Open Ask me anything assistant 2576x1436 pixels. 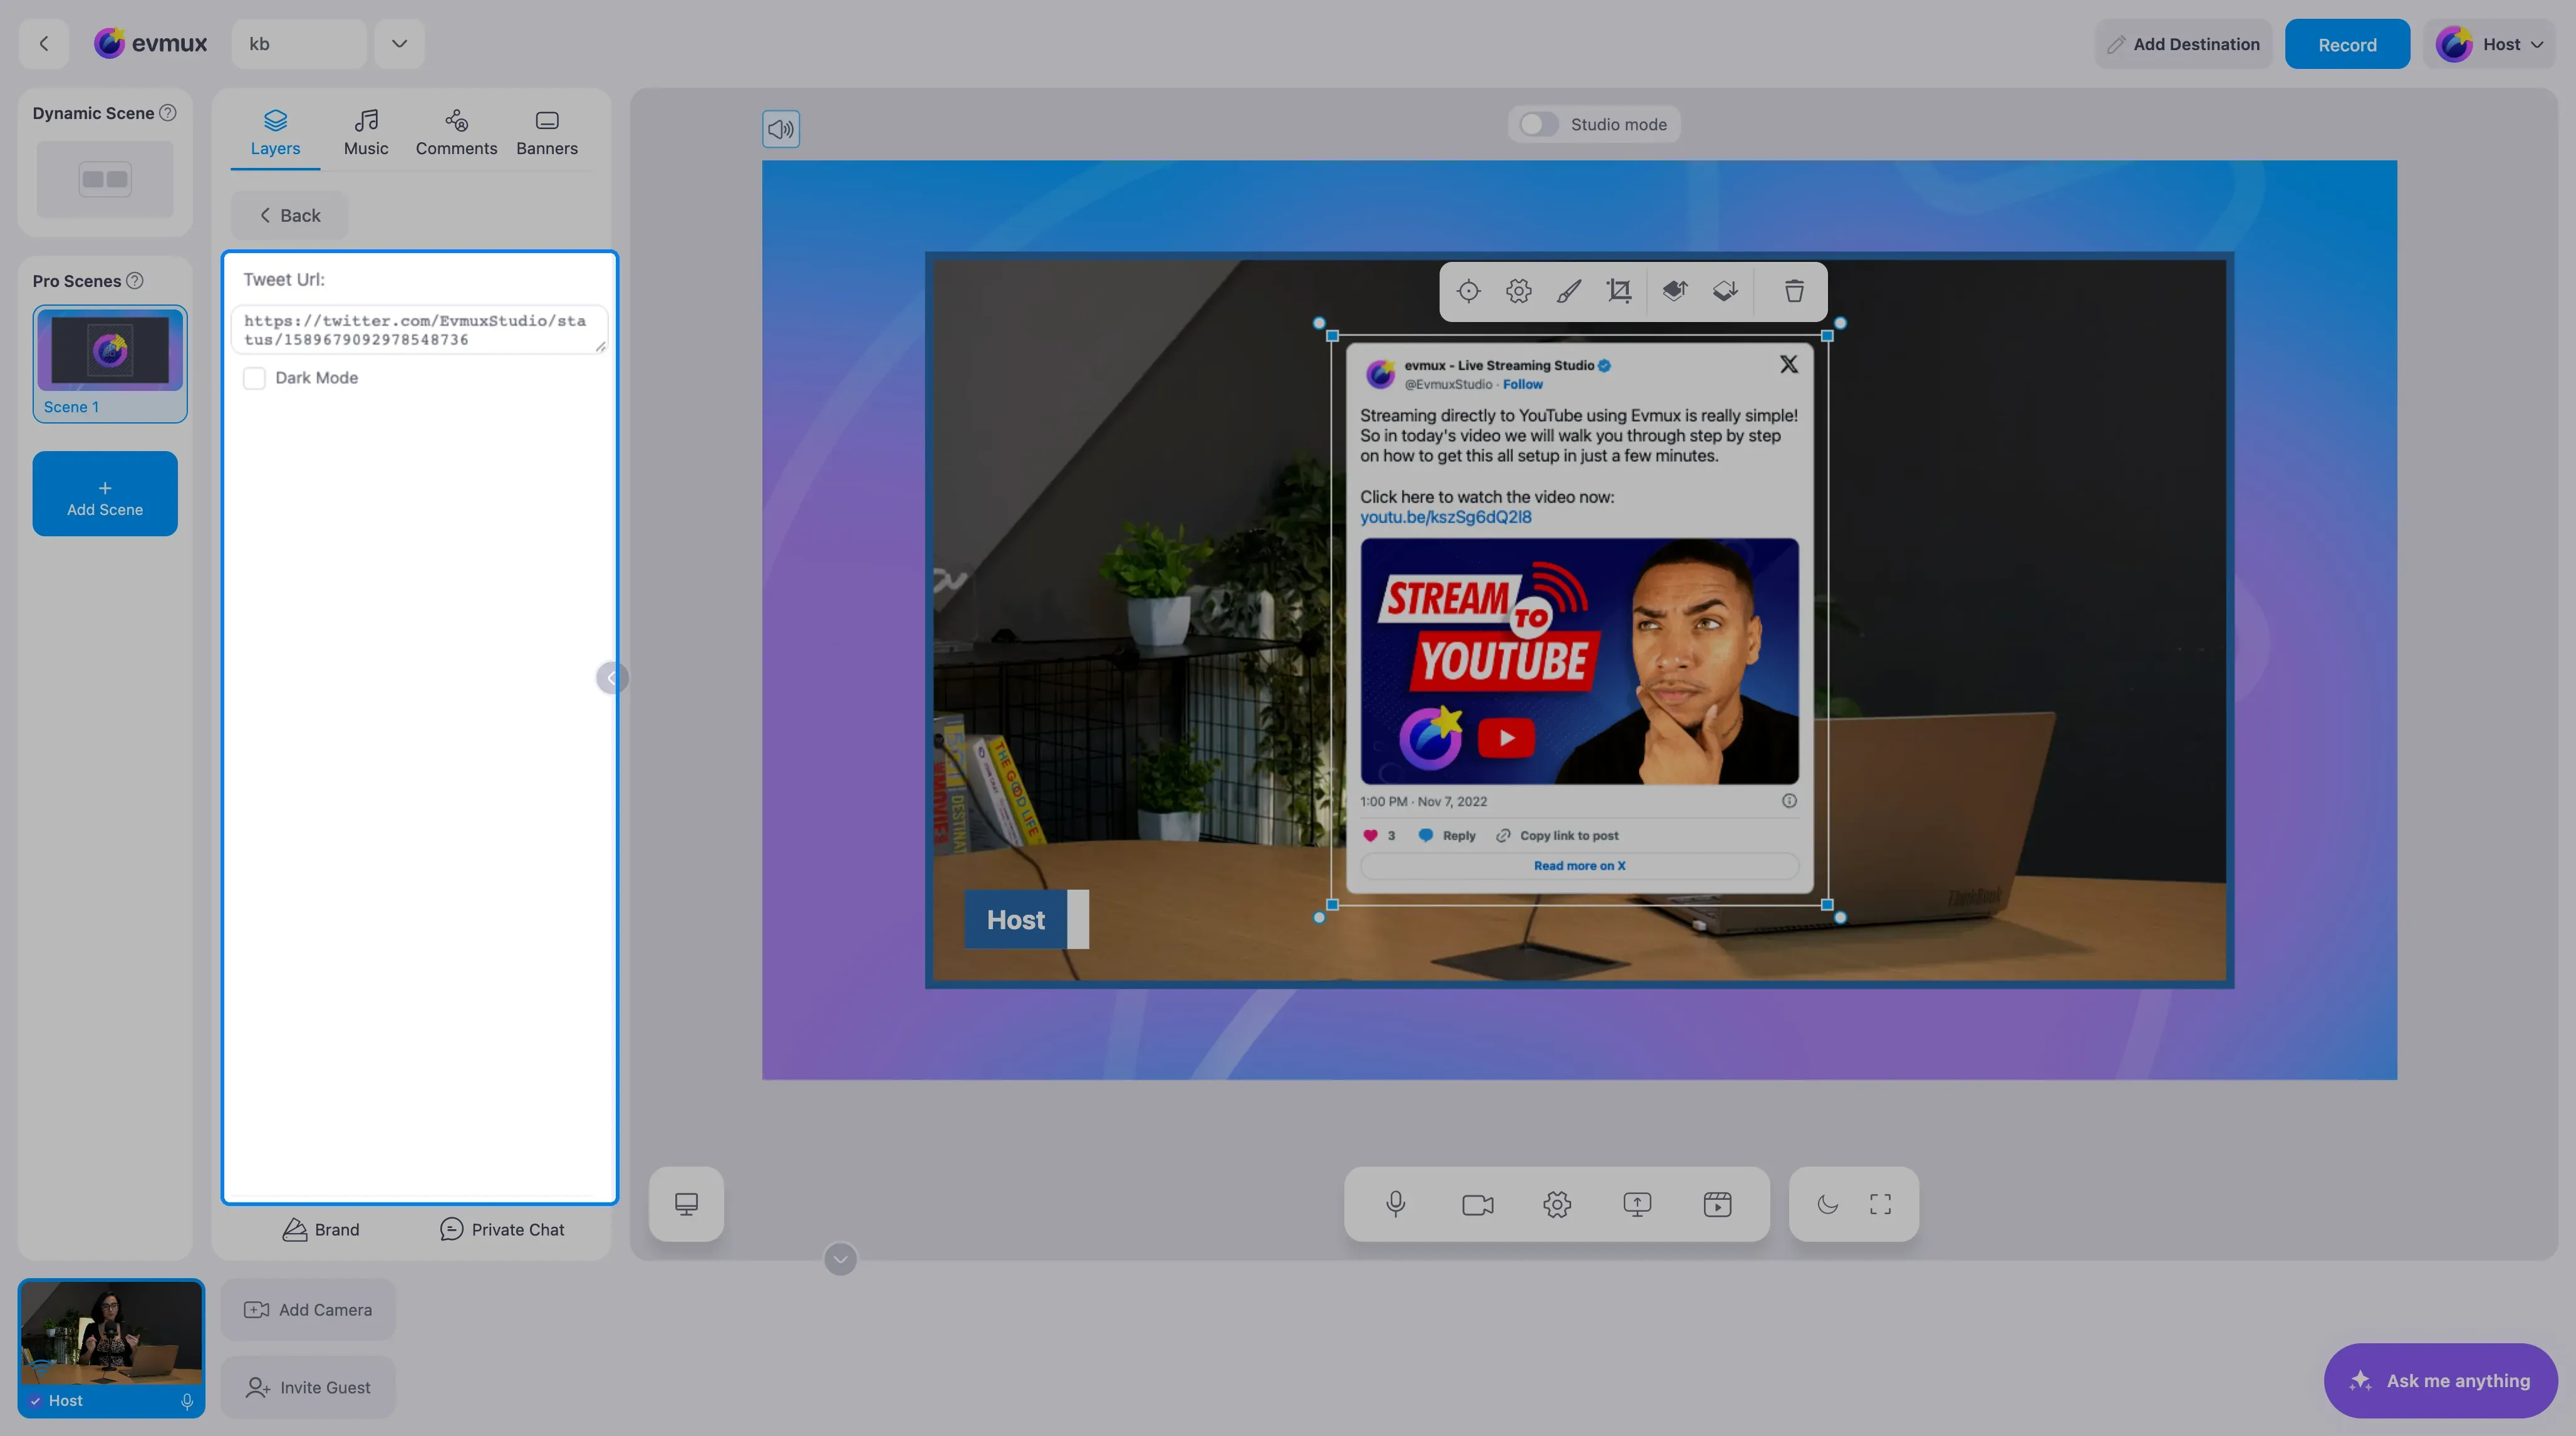pyautogui.click(x=2441, y=1381)
